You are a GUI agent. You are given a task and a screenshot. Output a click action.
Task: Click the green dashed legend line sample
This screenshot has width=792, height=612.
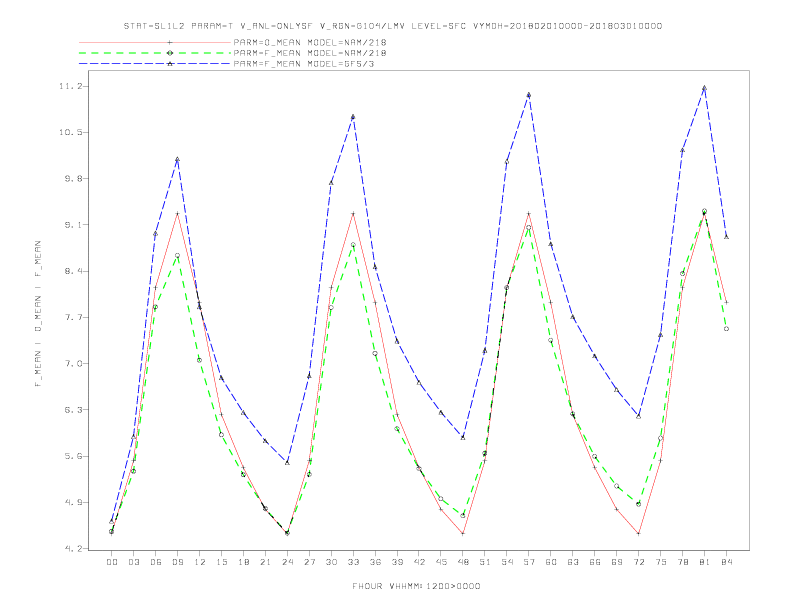coord(155,53)
